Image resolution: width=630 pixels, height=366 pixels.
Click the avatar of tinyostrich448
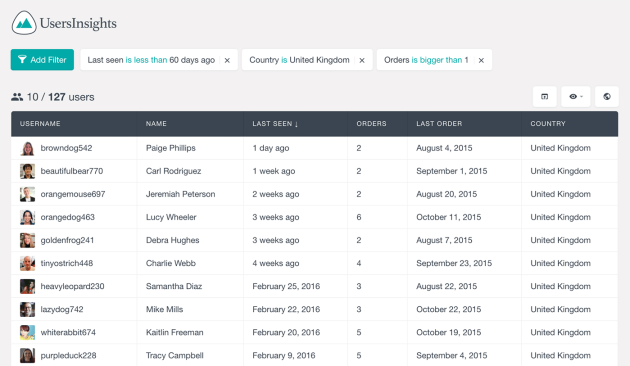(27, 264)
